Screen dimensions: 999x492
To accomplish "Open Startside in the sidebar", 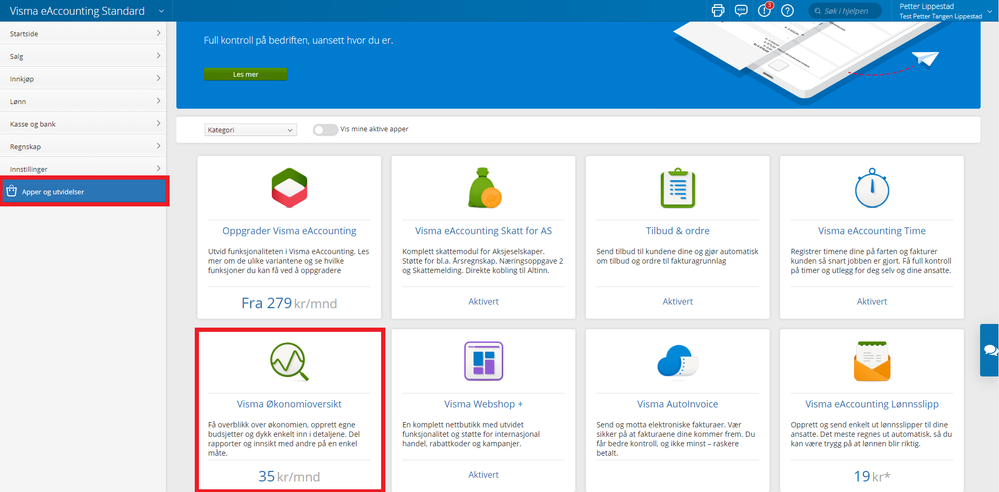I will click(x=83, y=34).
